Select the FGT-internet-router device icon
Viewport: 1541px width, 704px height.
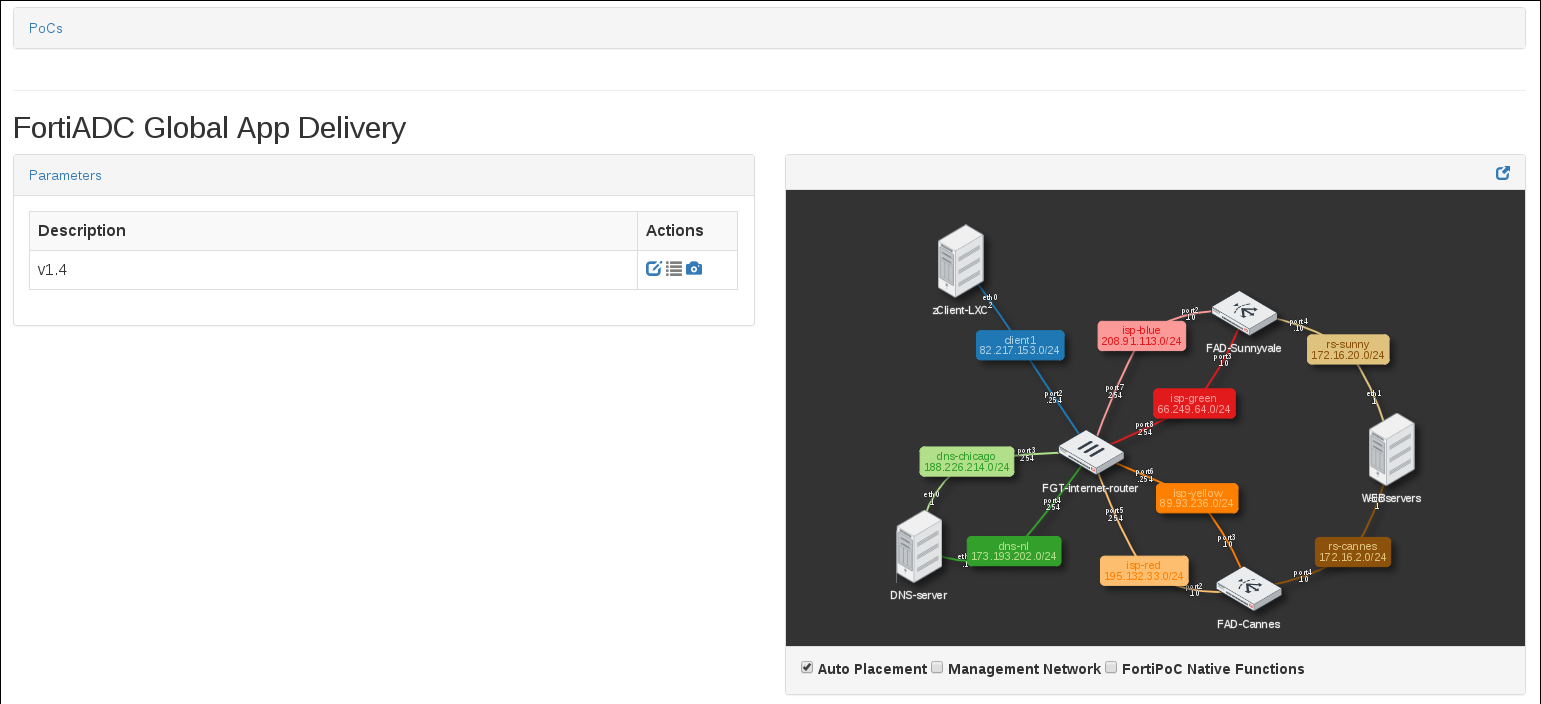1091,452
